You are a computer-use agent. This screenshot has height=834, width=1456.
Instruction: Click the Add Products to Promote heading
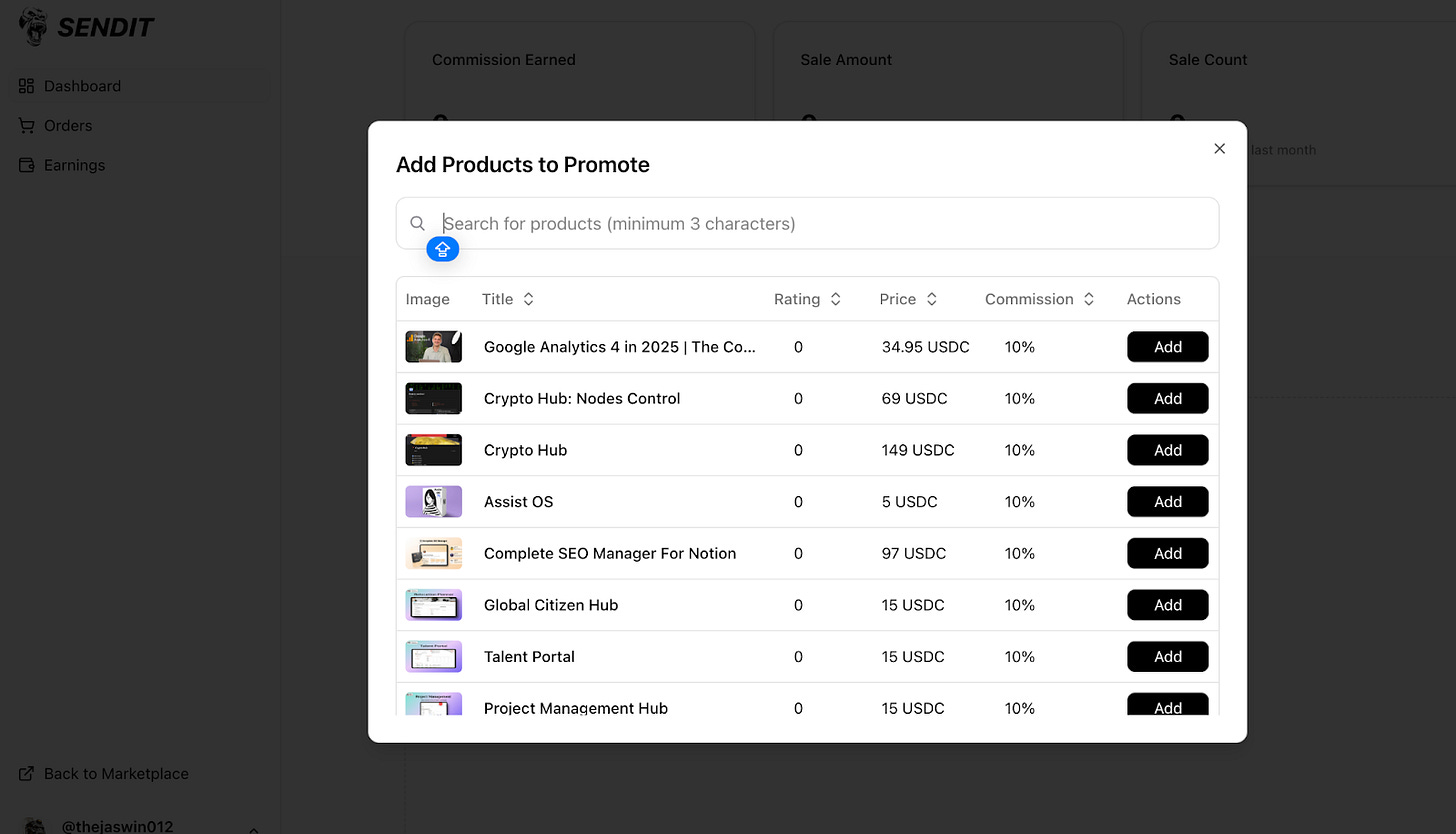tap(523, 165)
